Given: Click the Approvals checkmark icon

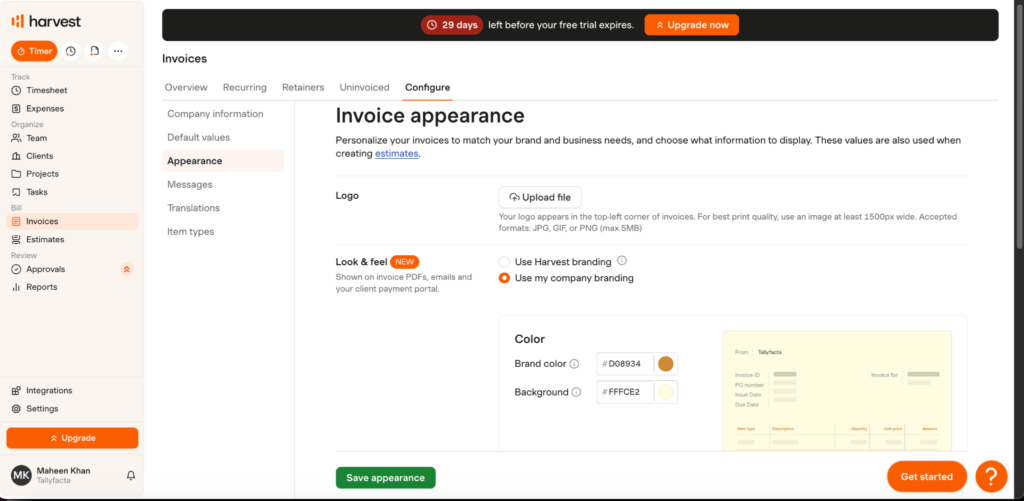Looking at the screenshot, I should point(16,269).
